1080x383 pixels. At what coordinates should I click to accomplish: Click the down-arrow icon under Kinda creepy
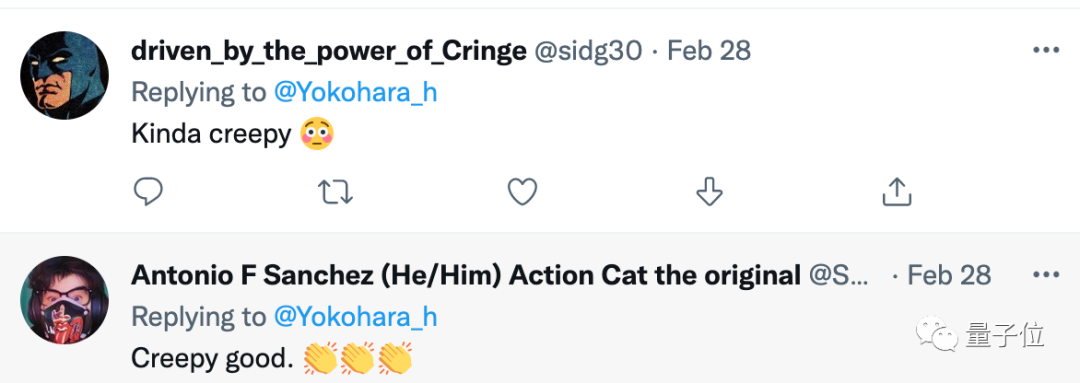tap(709, 192)
